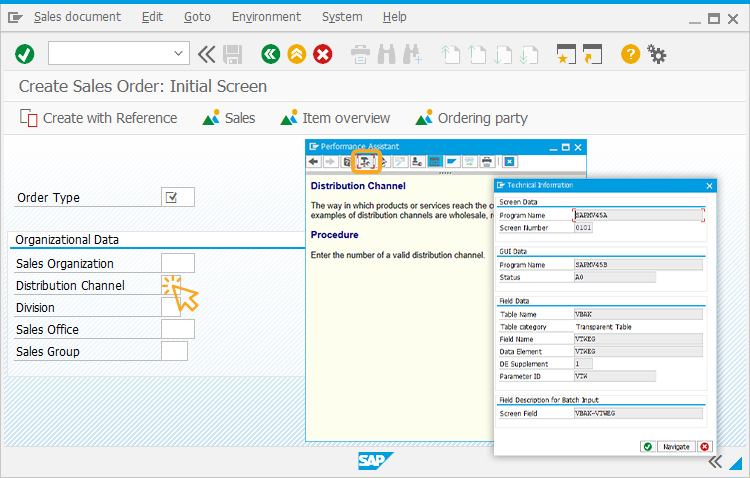Click the Previous Page icon
Image resolution: width=750 pixels, height=478 pixels.
pos(476,55)
